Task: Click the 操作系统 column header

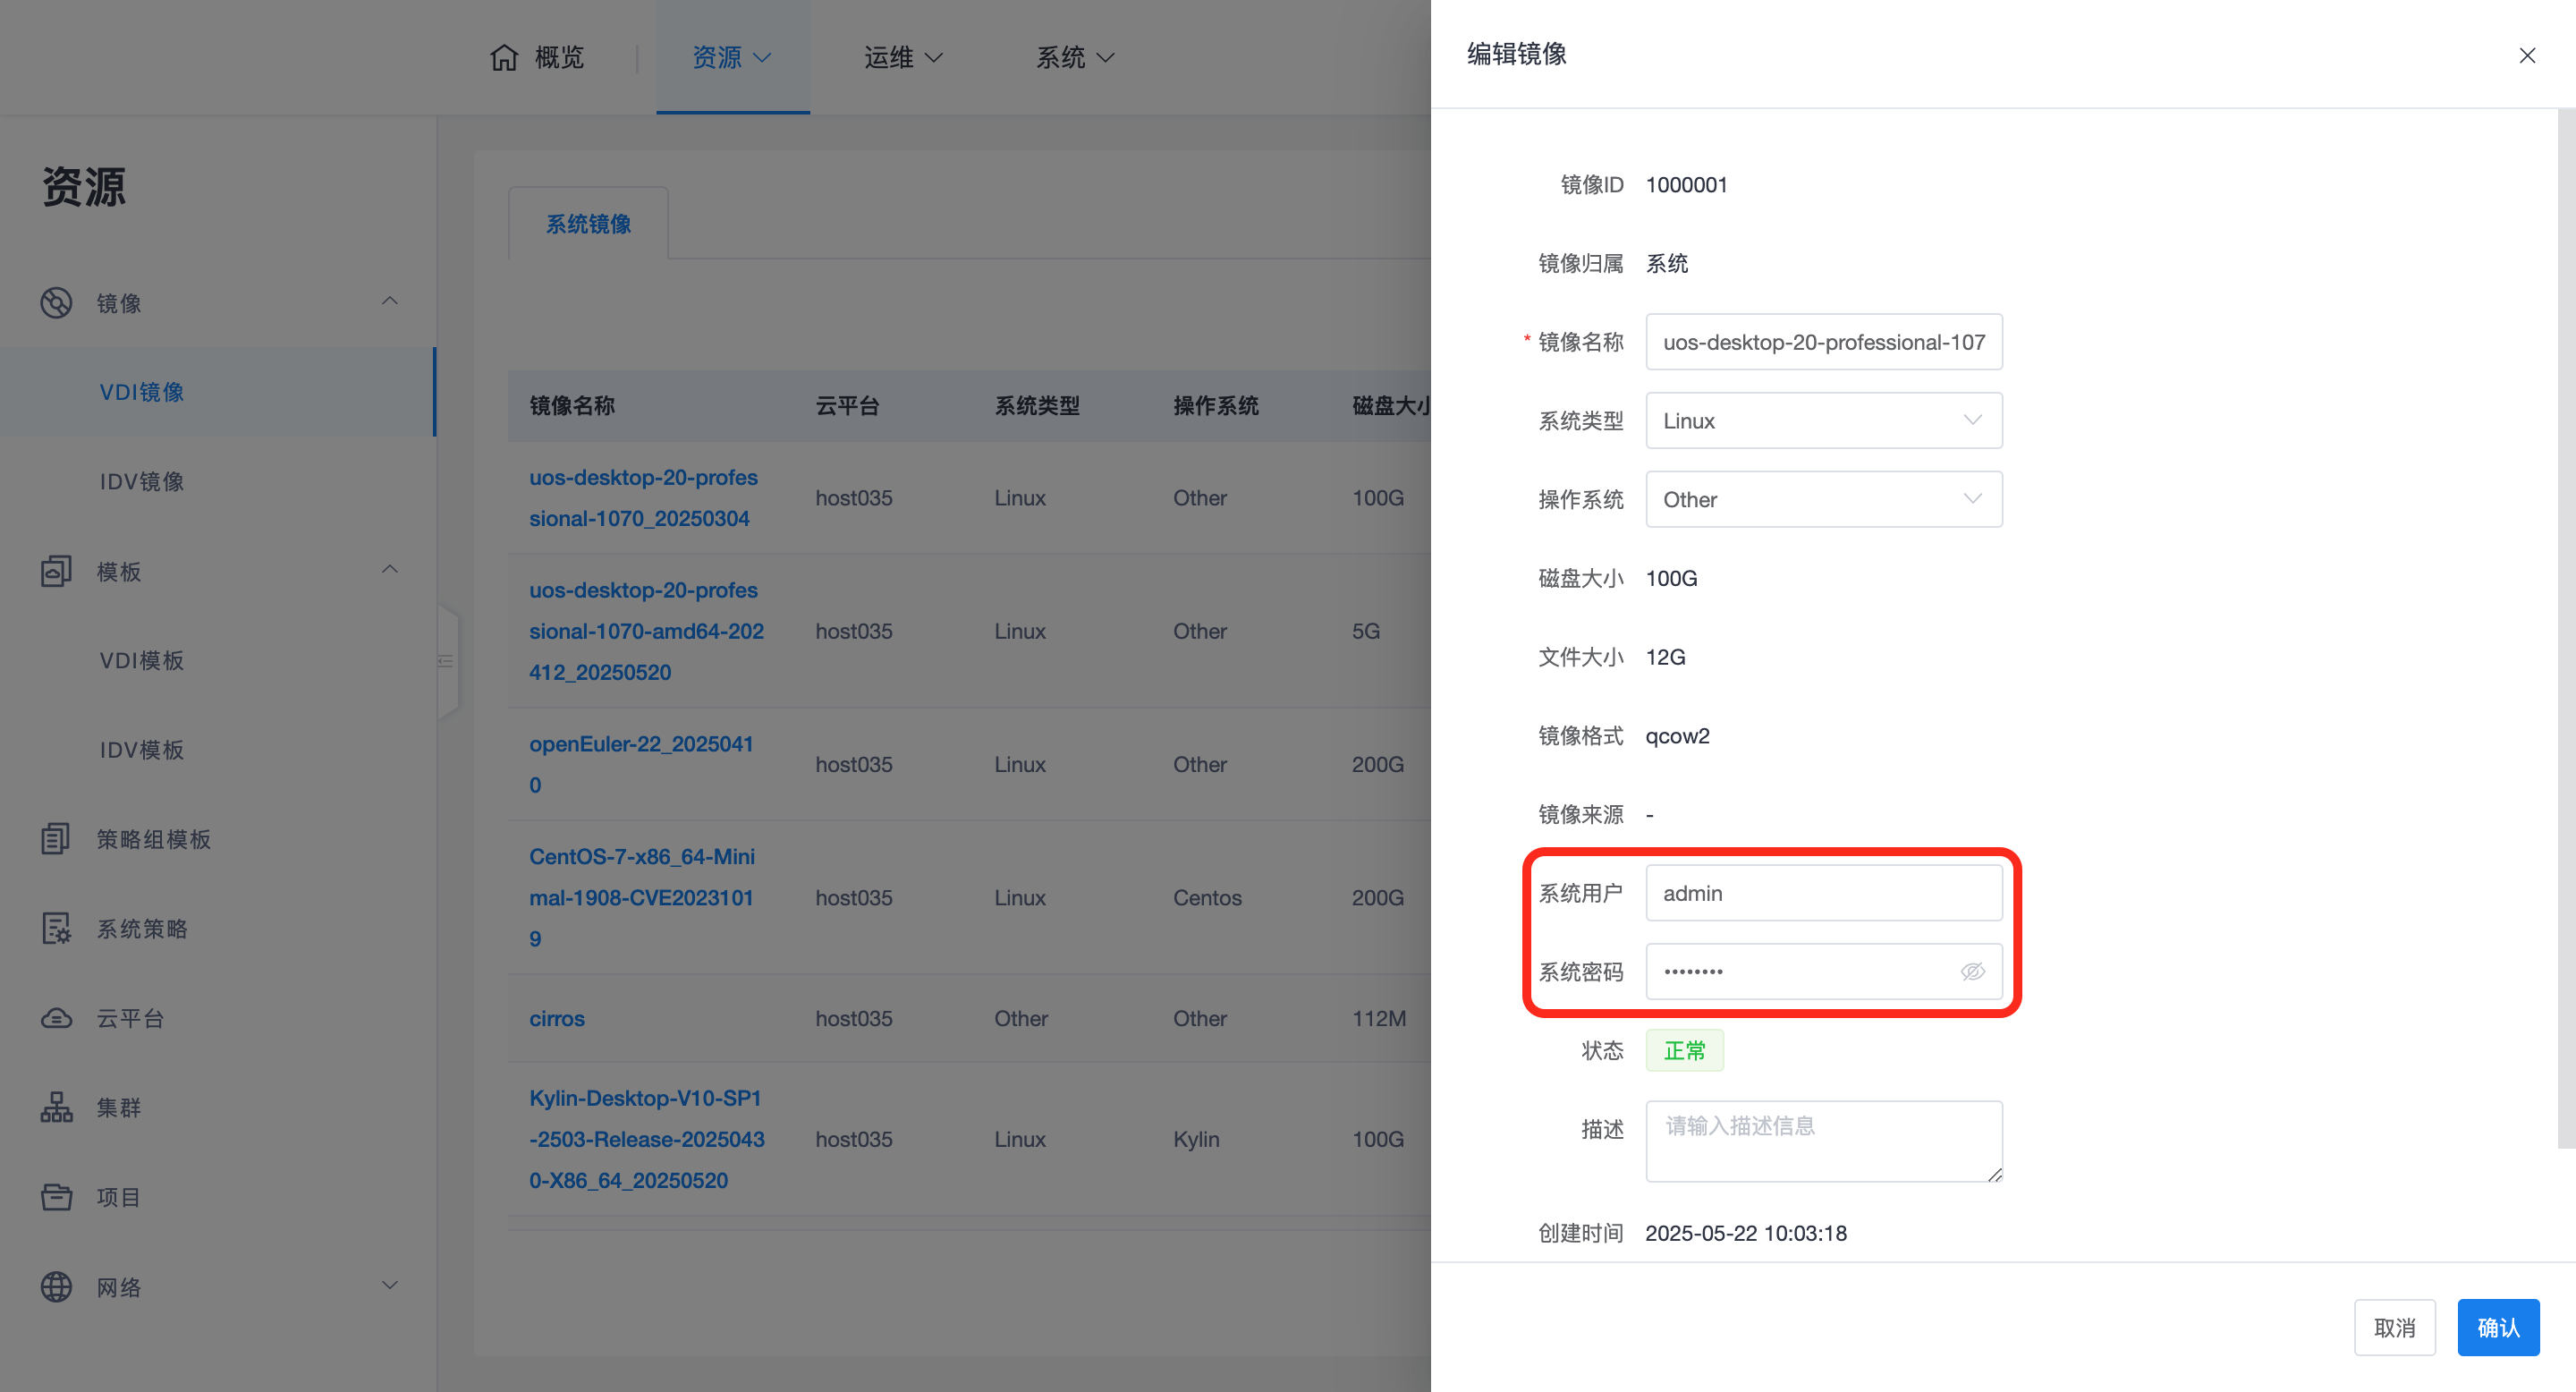Action: coord(1216,406)
